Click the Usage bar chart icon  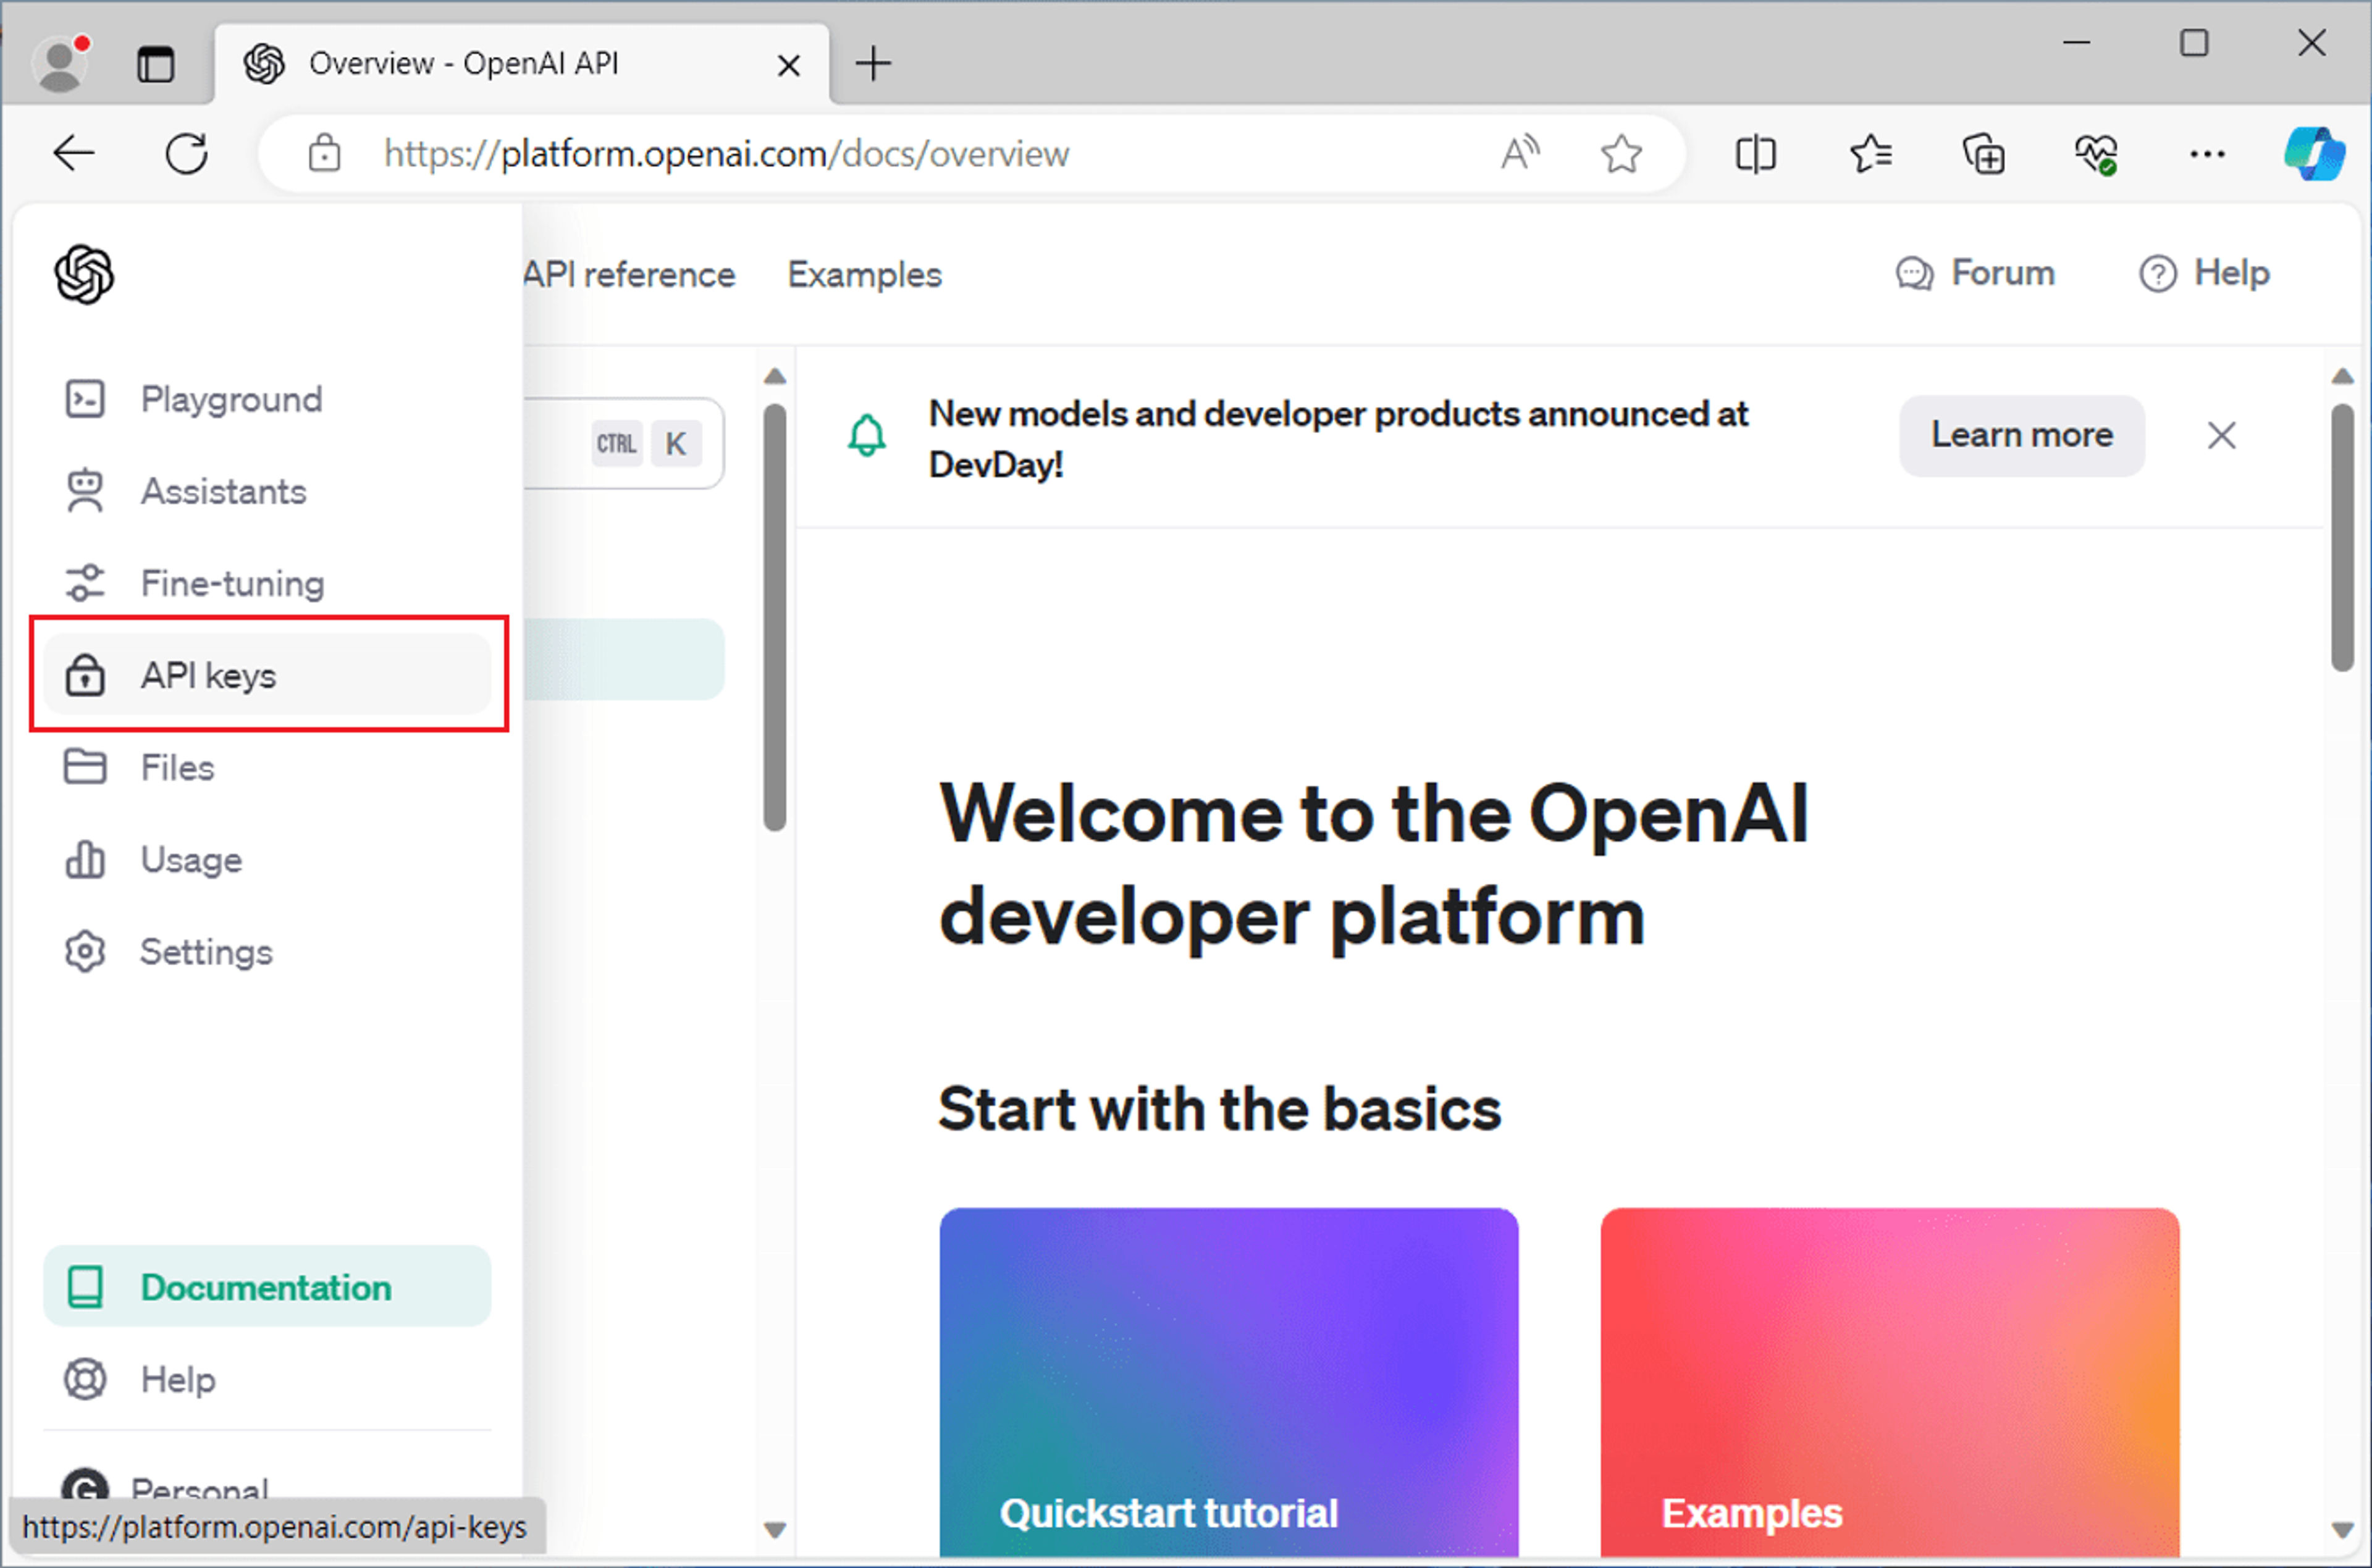click(x=85, y=859)
